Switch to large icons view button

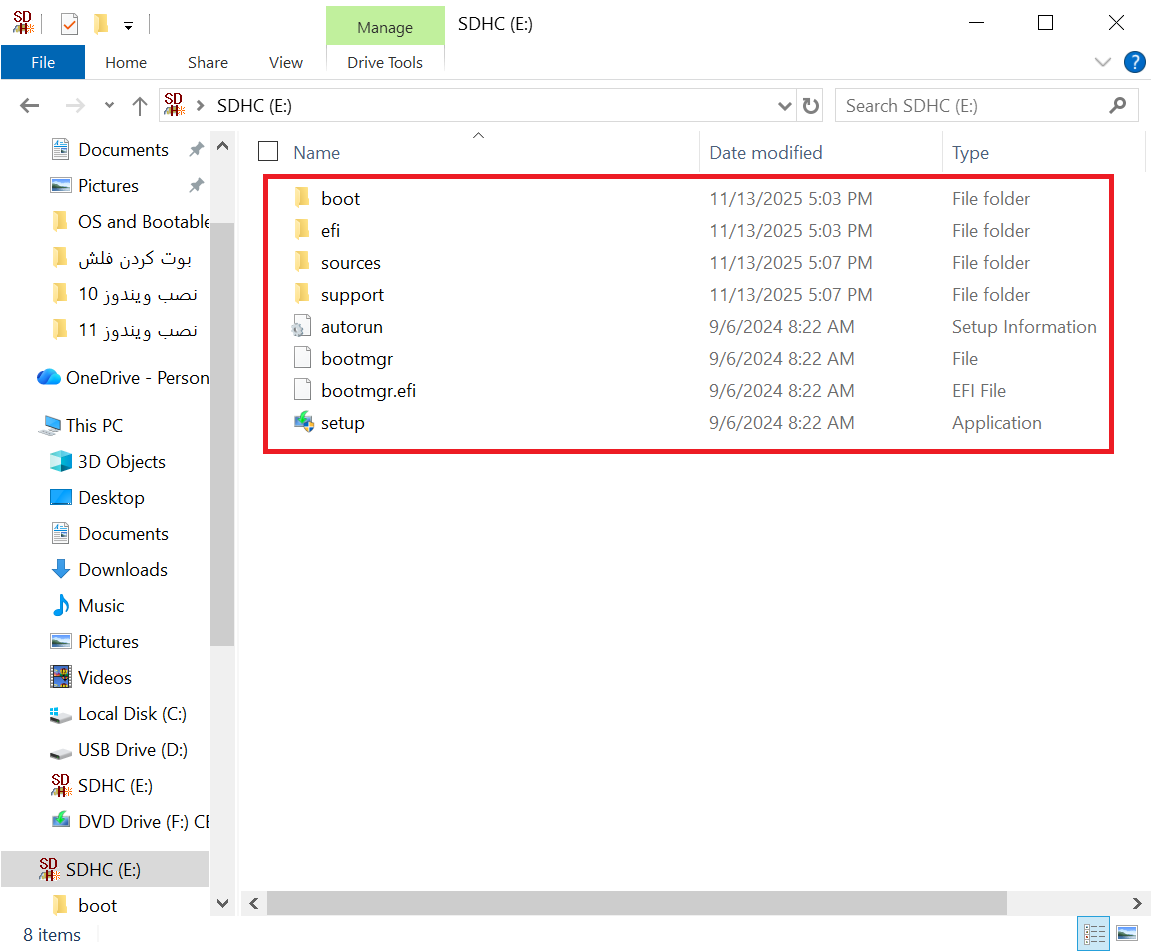[x=1127, y=934]
